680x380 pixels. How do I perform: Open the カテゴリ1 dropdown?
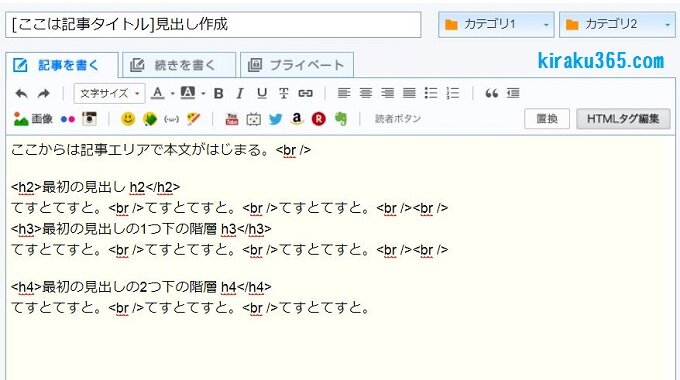tap(496, 25)
